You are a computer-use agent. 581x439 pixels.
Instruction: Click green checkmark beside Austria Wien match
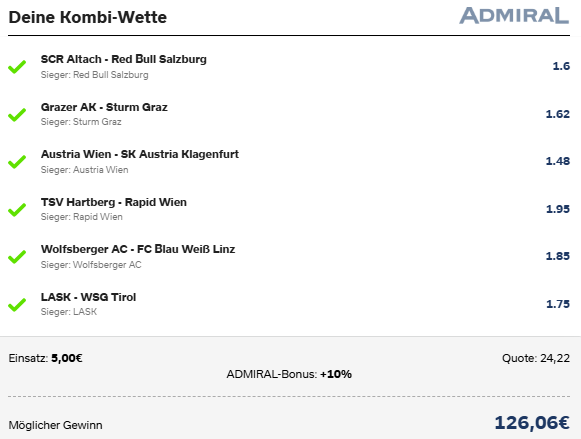coord(17,162)
